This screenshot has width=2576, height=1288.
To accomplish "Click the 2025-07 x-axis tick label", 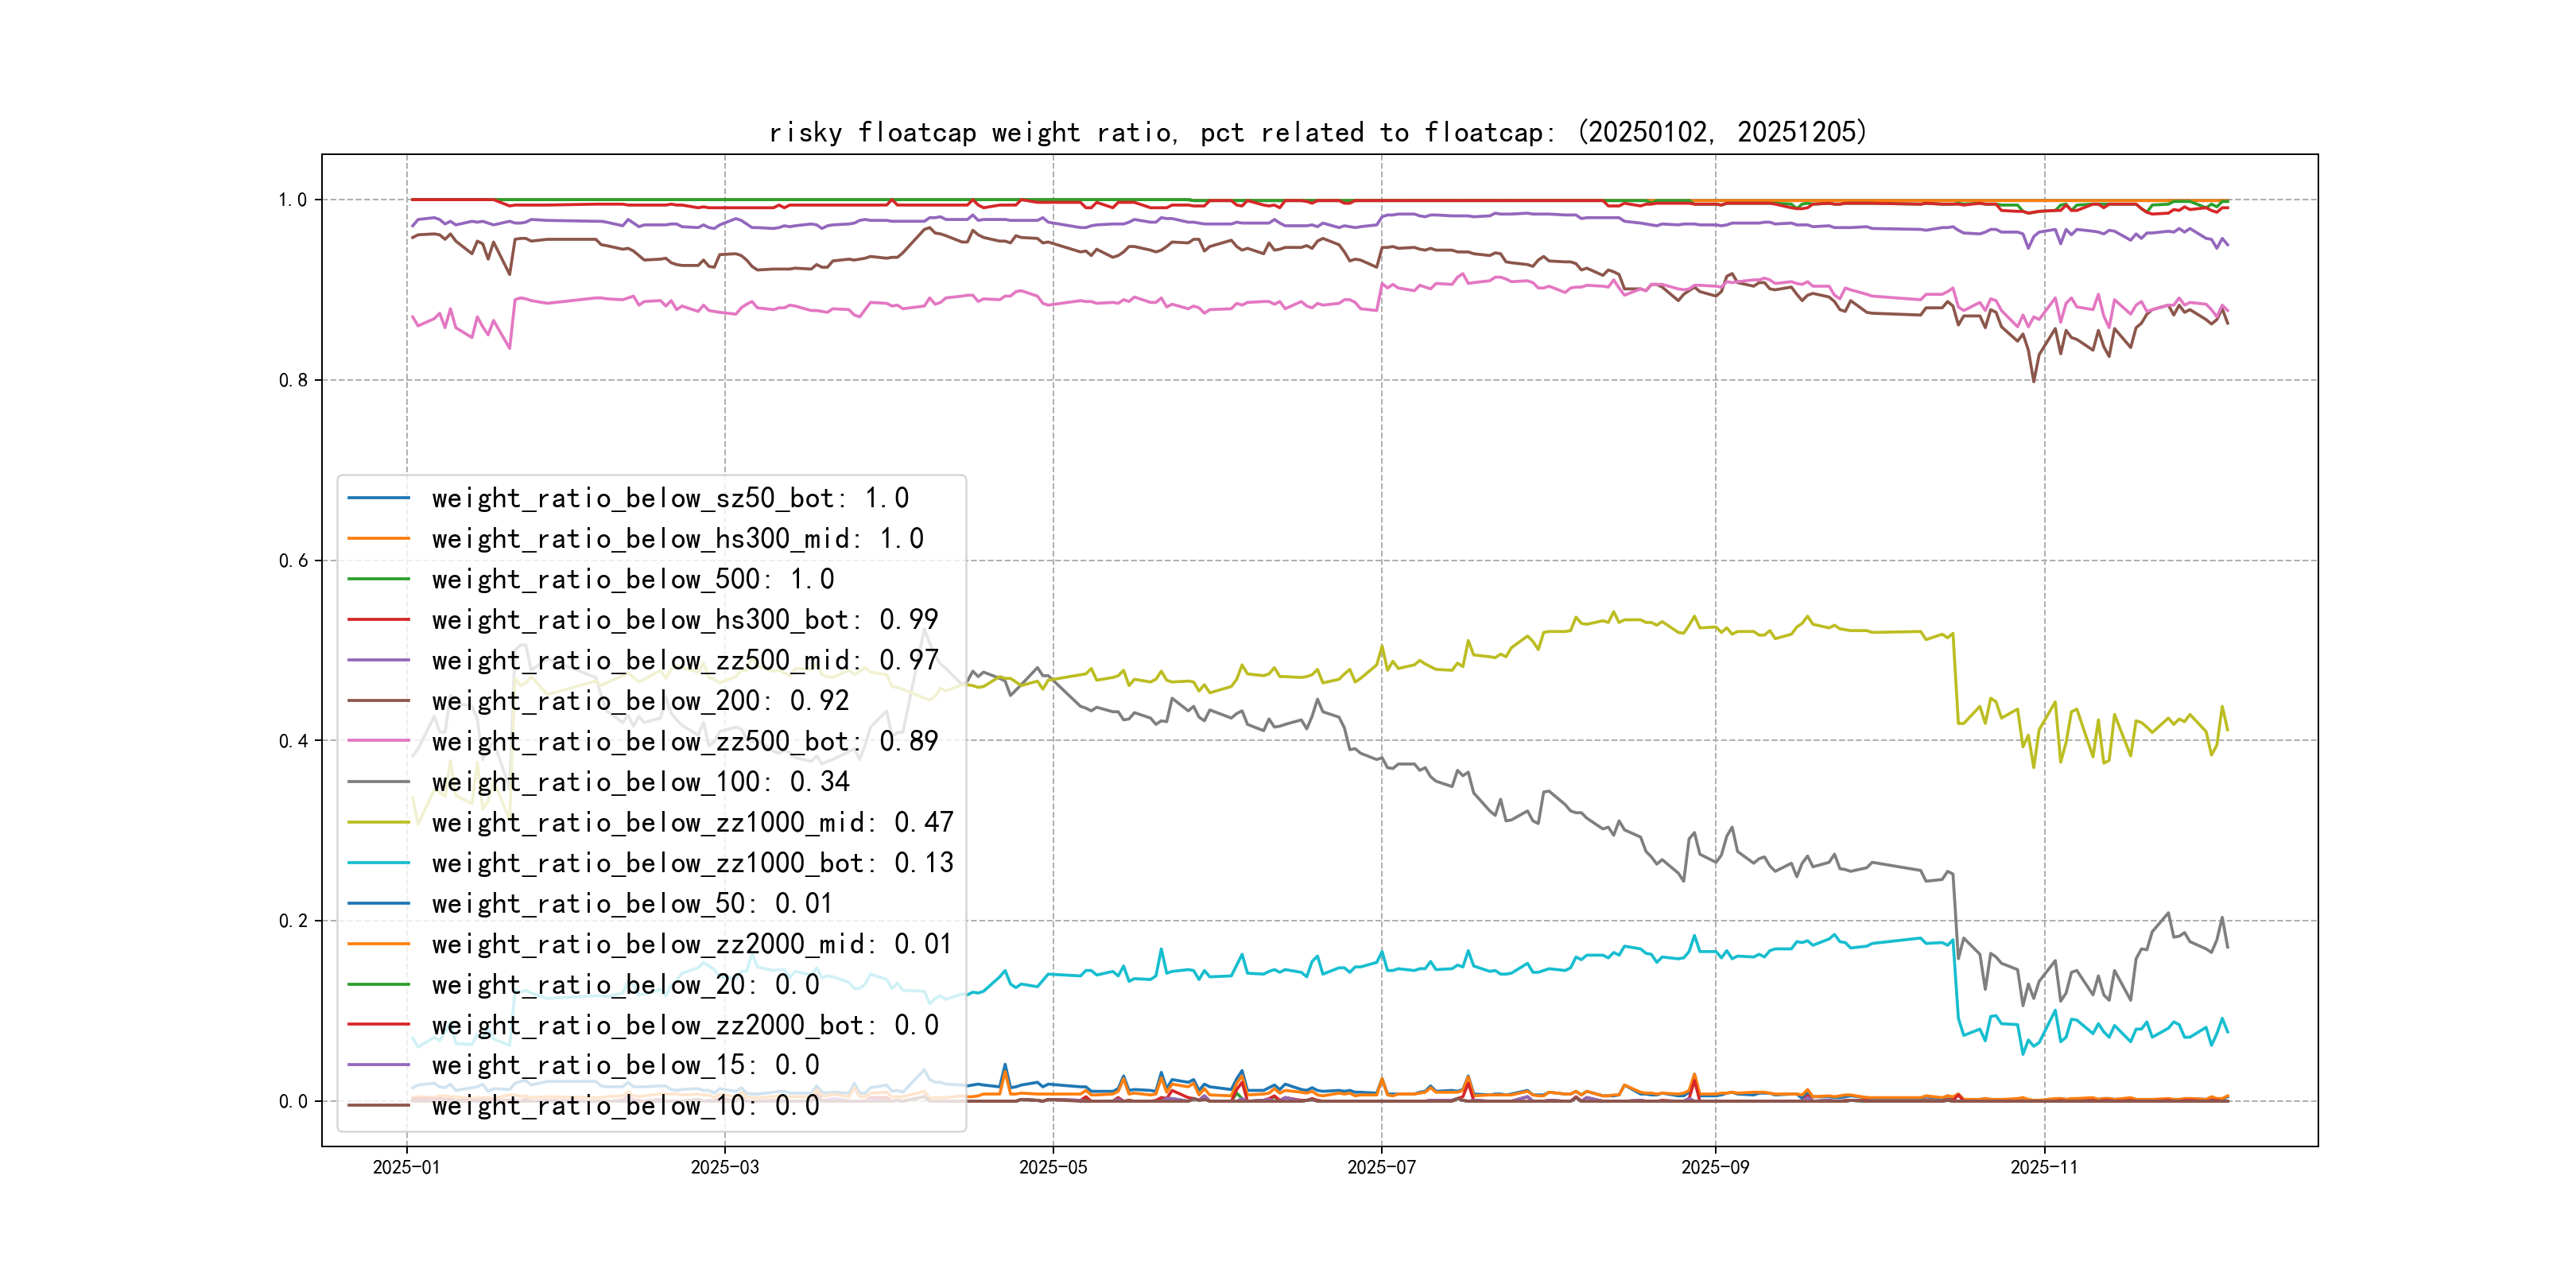I will tap(1381, 1167).
